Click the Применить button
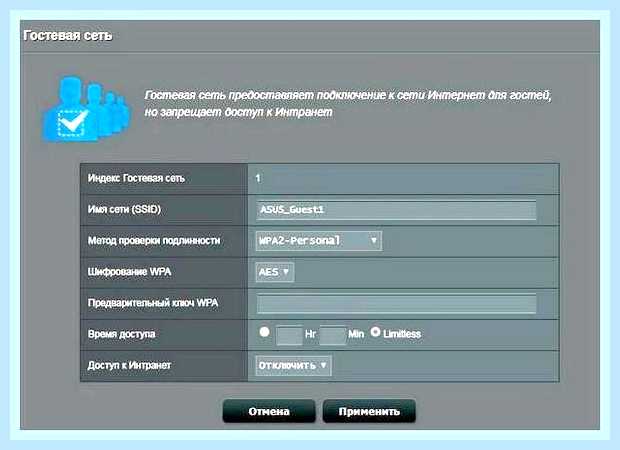The image size is (620, 450). tap(369, 411)
